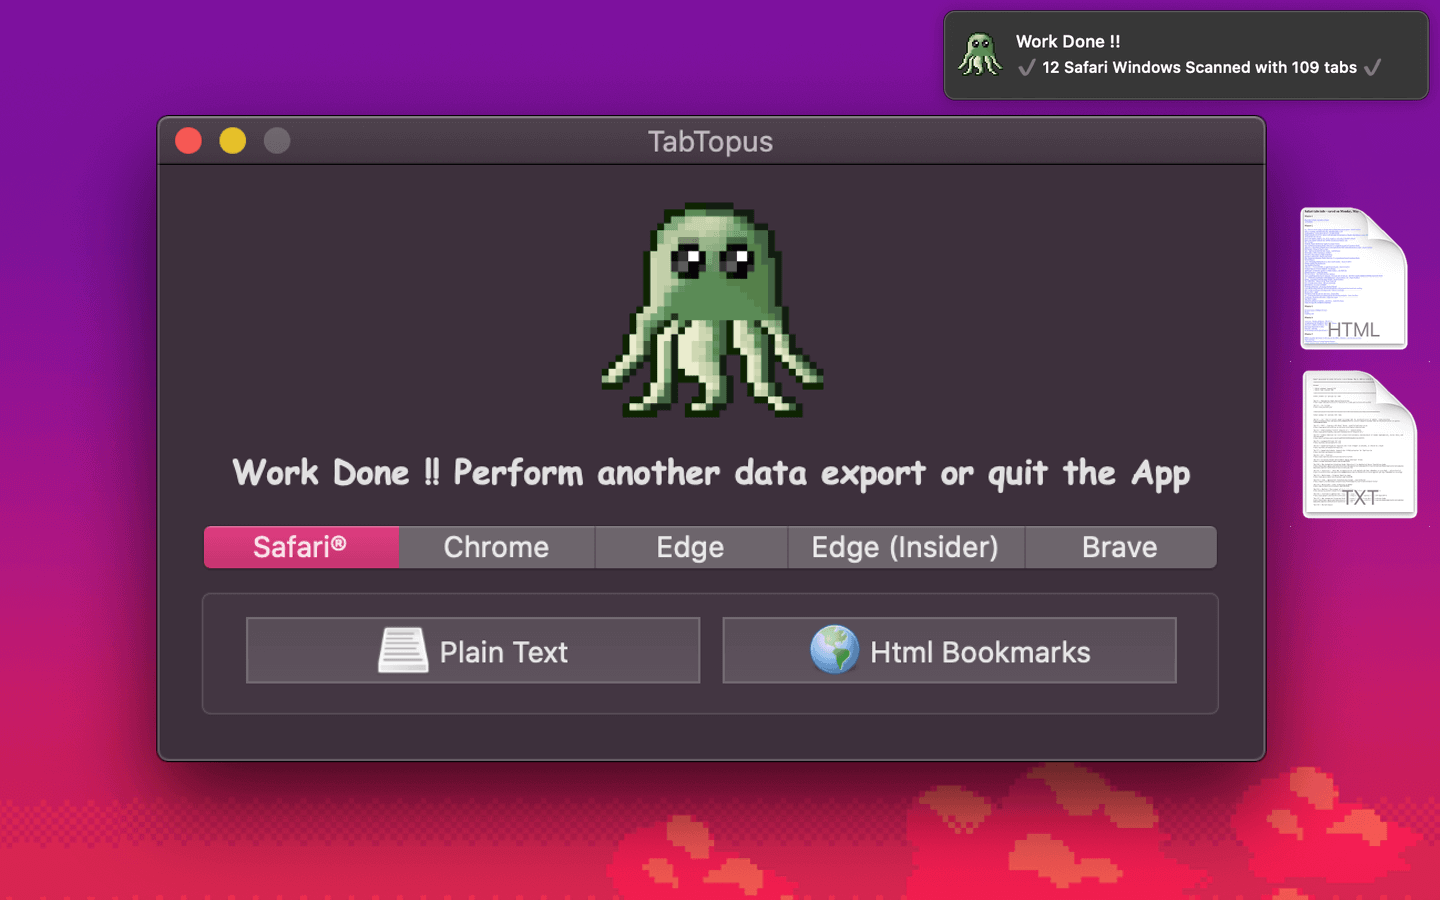Export tabs using the Html Bookmarks label
This screenshot has width=1440, height=900.
click(x=979, y=652)
